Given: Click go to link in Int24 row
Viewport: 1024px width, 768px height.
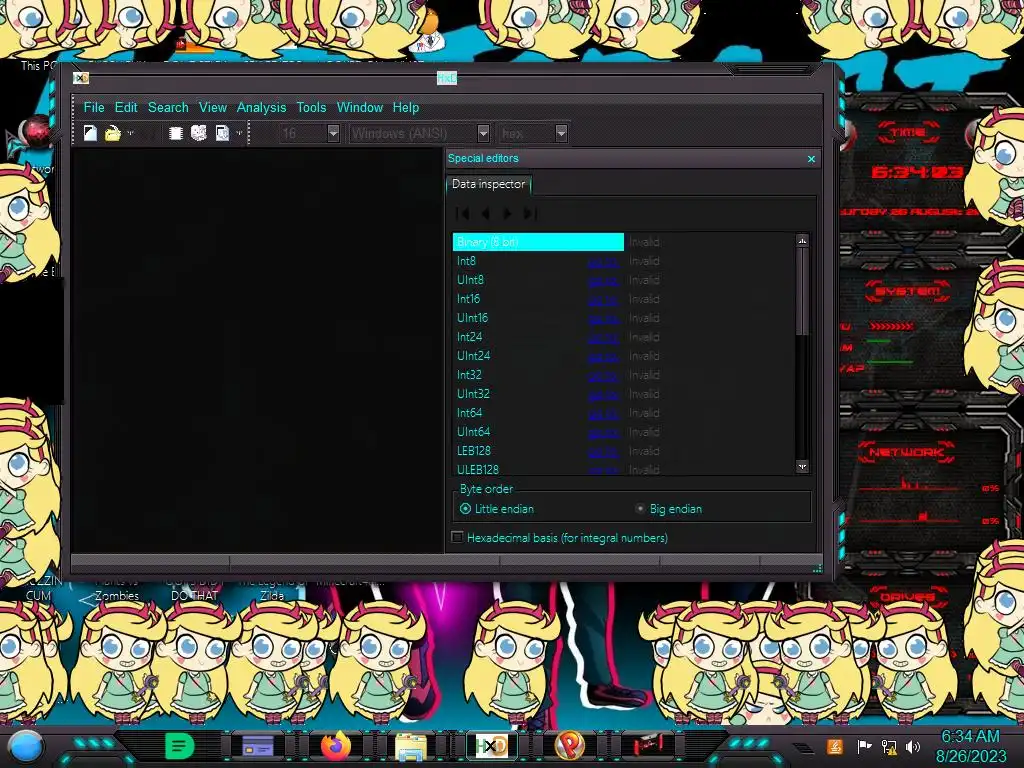Looking at the screenshot, I should [x=603, y=338].
